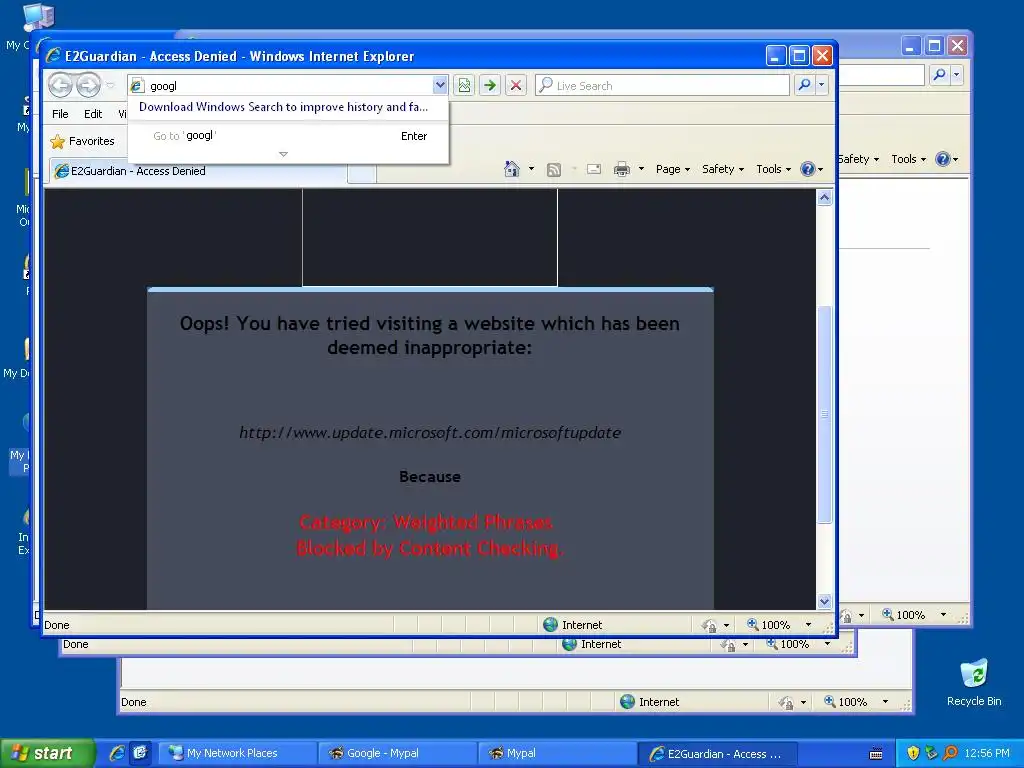Screen dimensions: 1024x768
Task: Click the Compatibility View broken-page icon
Action: pos(464,86)
